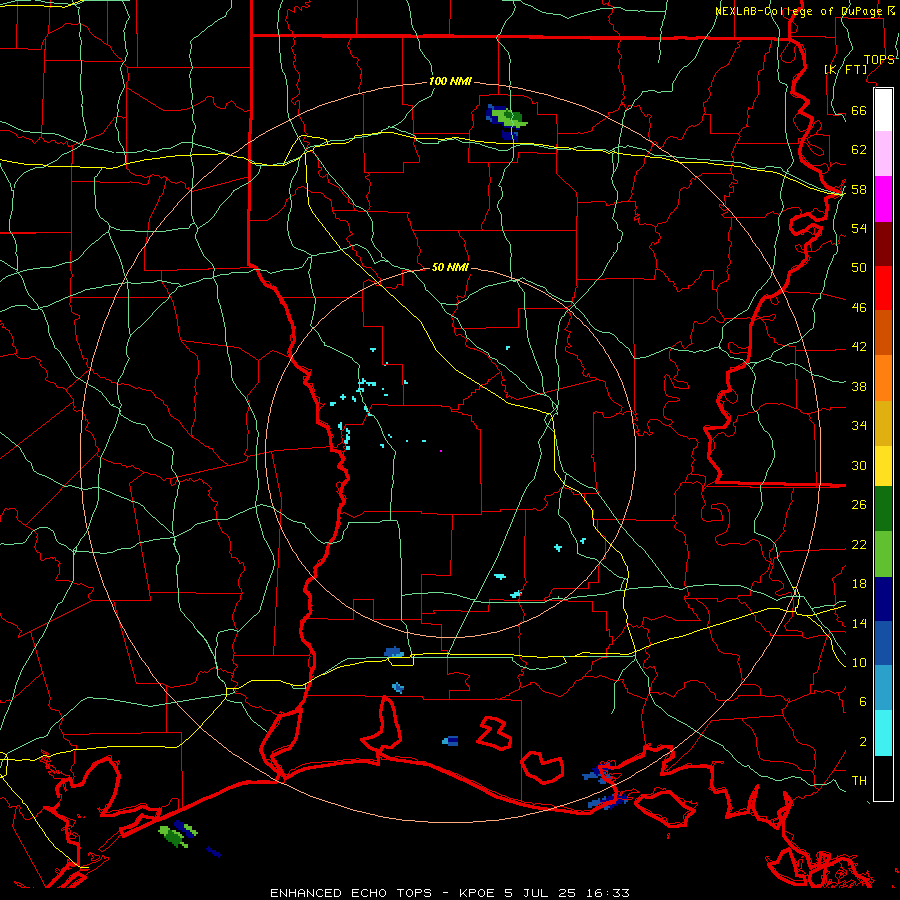900x900 pixels.
Task: Select the bright red legend swatch
Action: pyautogui.click(x=883, y=288)
